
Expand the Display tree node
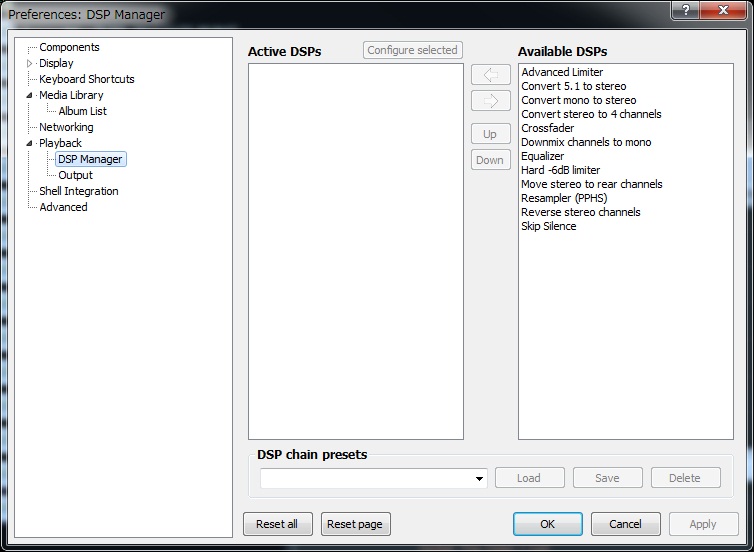(x=29, y=63)
